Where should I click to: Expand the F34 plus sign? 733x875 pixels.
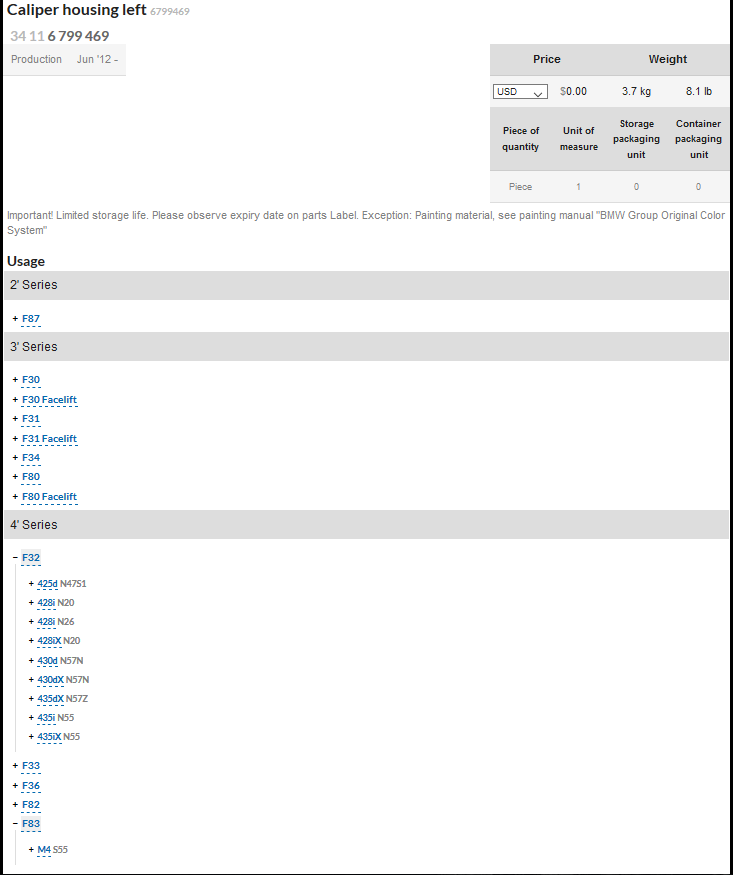pos(15,458)
